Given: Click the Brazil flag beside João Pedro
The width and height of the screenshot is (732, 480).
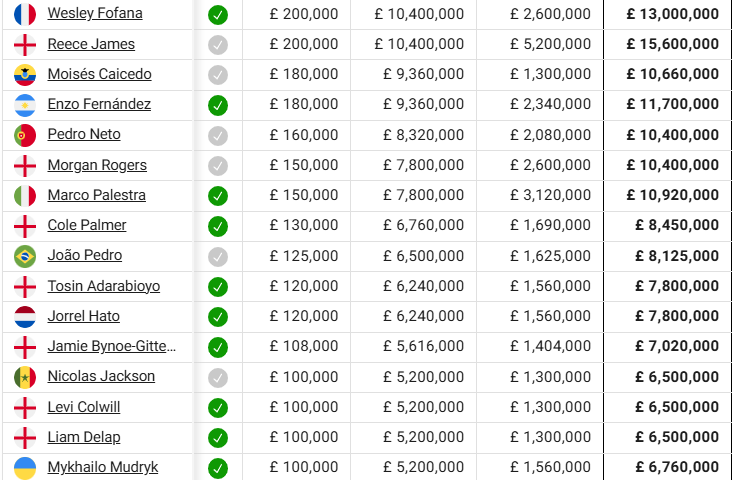Looking at the screenshot, I should (x=25, y=256).
